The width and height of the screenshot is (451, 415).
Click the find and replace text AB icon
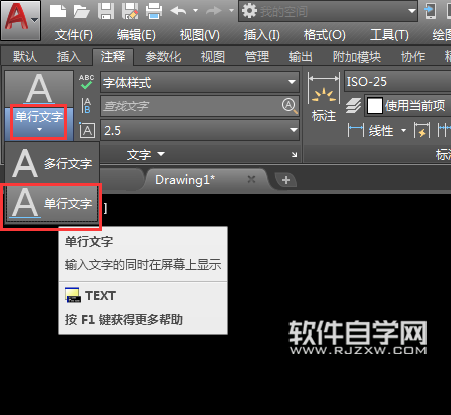pyautogui.click(x=87, y=105)
